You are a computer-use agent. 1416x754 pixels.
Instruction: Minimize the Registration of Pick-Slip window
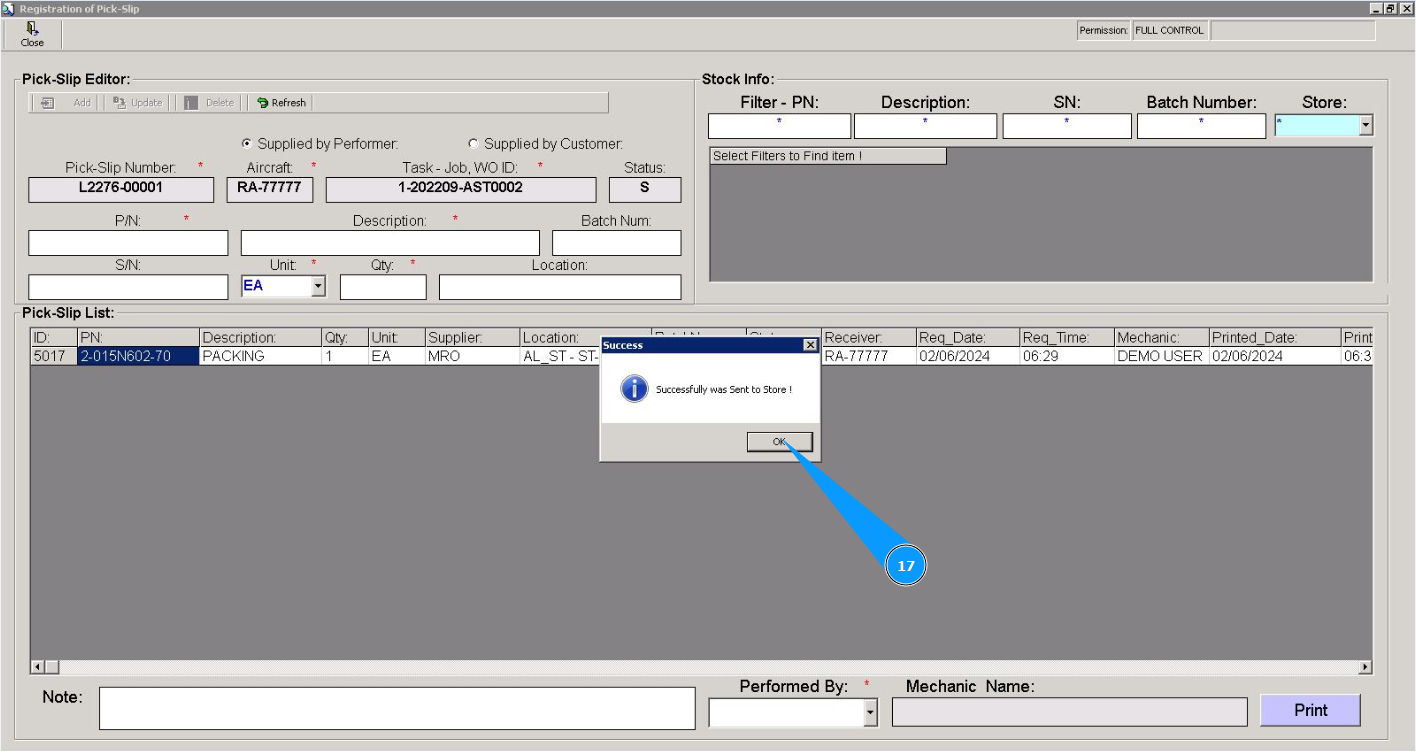[x=1376, y=8]
